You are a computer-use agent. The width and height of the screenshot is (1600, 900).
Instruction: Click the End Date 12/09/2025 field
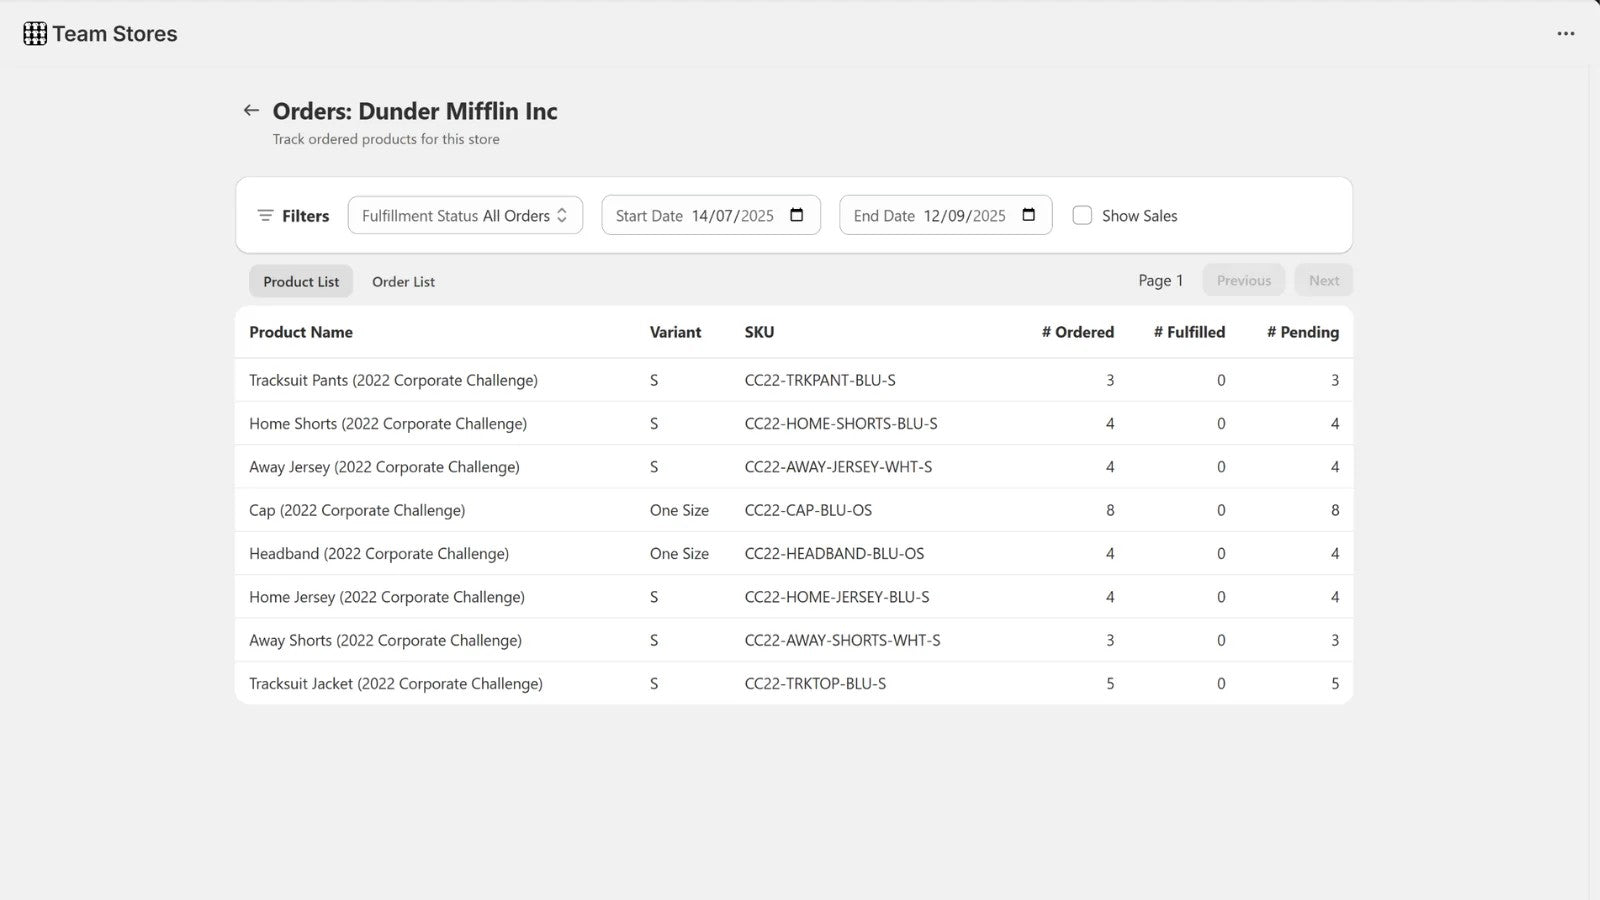pyautogui.click(x=946, y=215)
